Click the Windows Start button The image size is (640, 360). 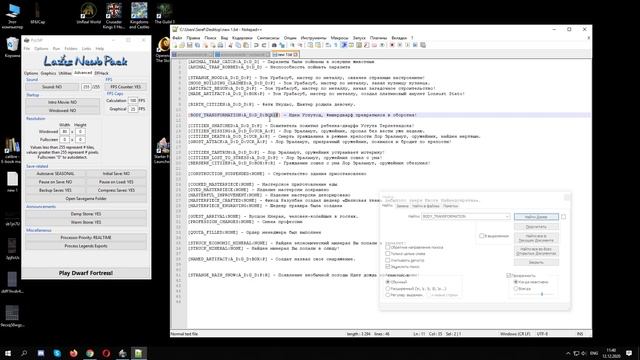[8, 353]
